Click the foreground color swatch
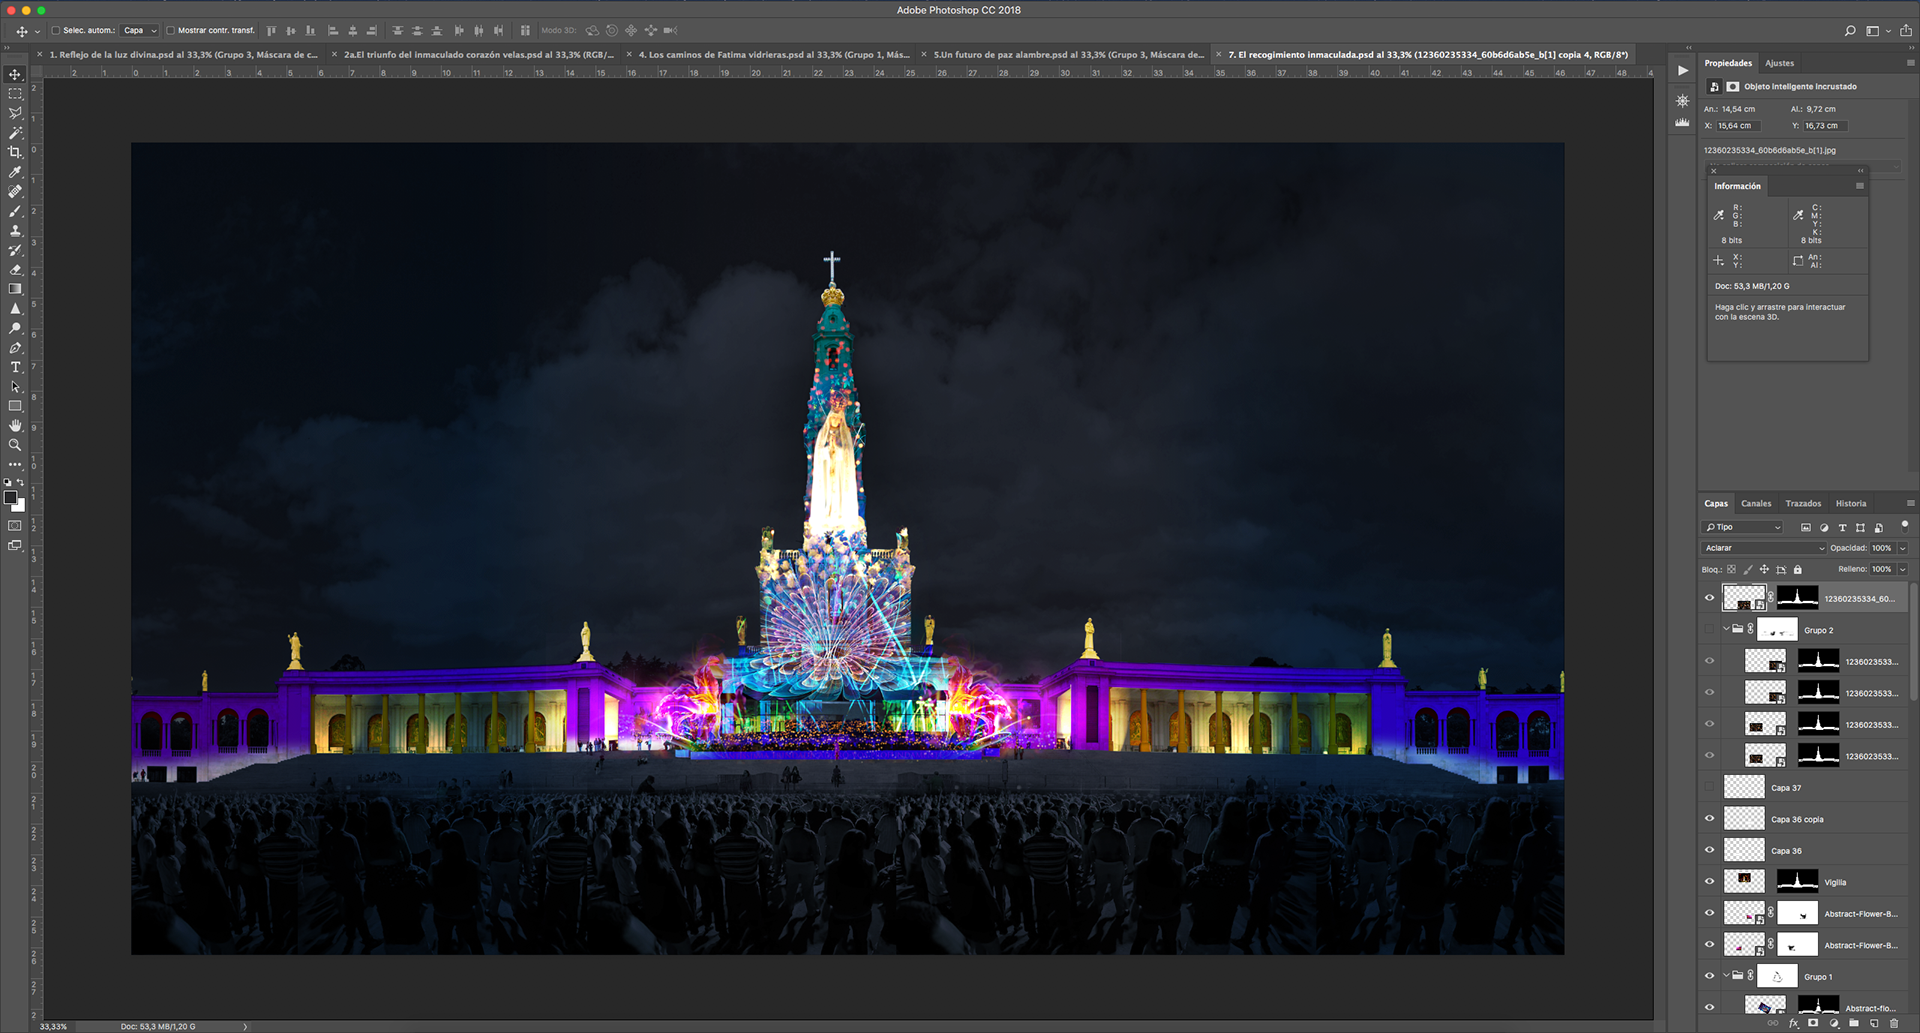1920x1033 pixels. (x=10, y=498)
